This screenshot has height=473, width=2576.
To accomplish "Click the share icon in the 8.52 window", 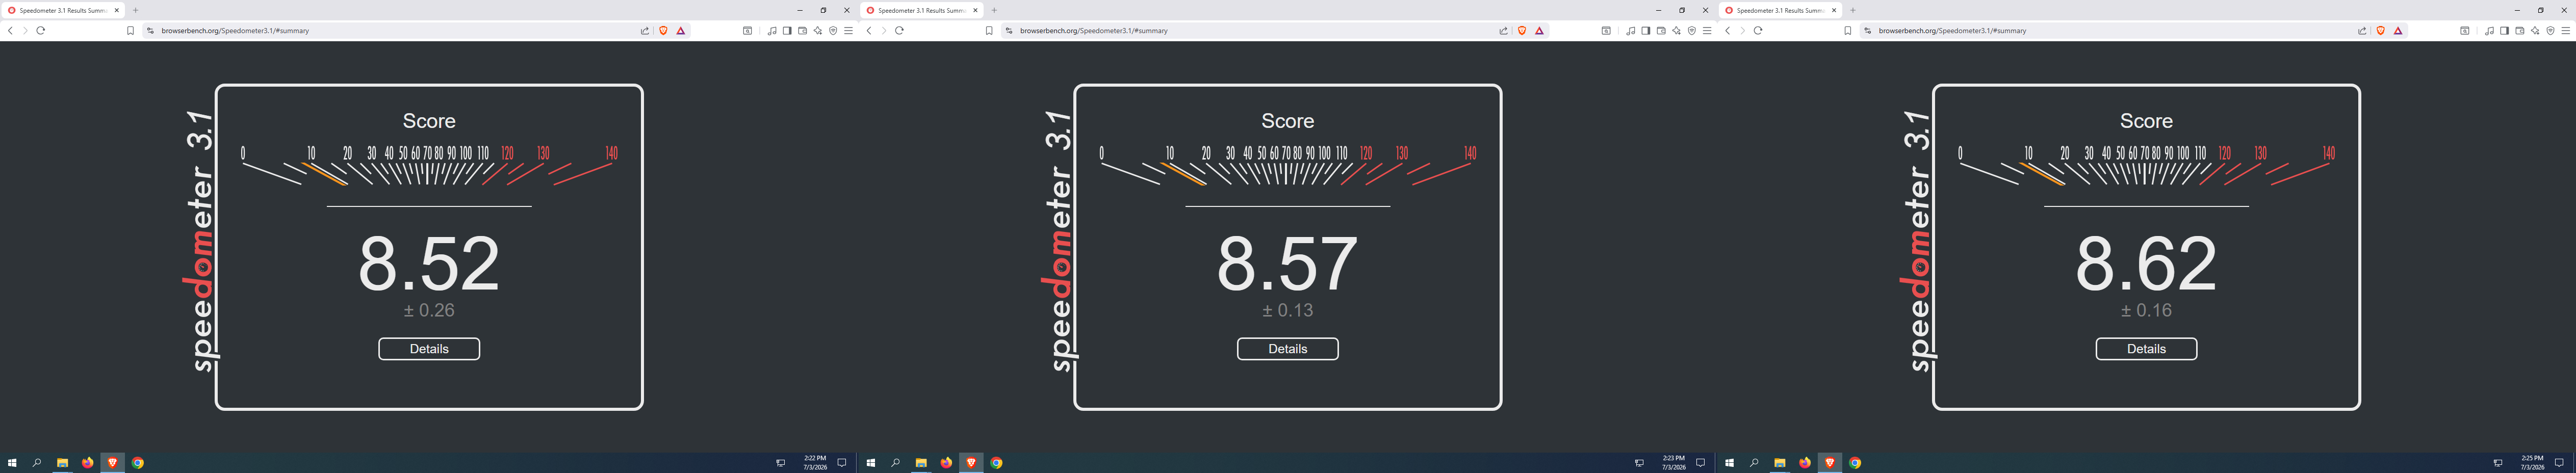I will 645,31.
